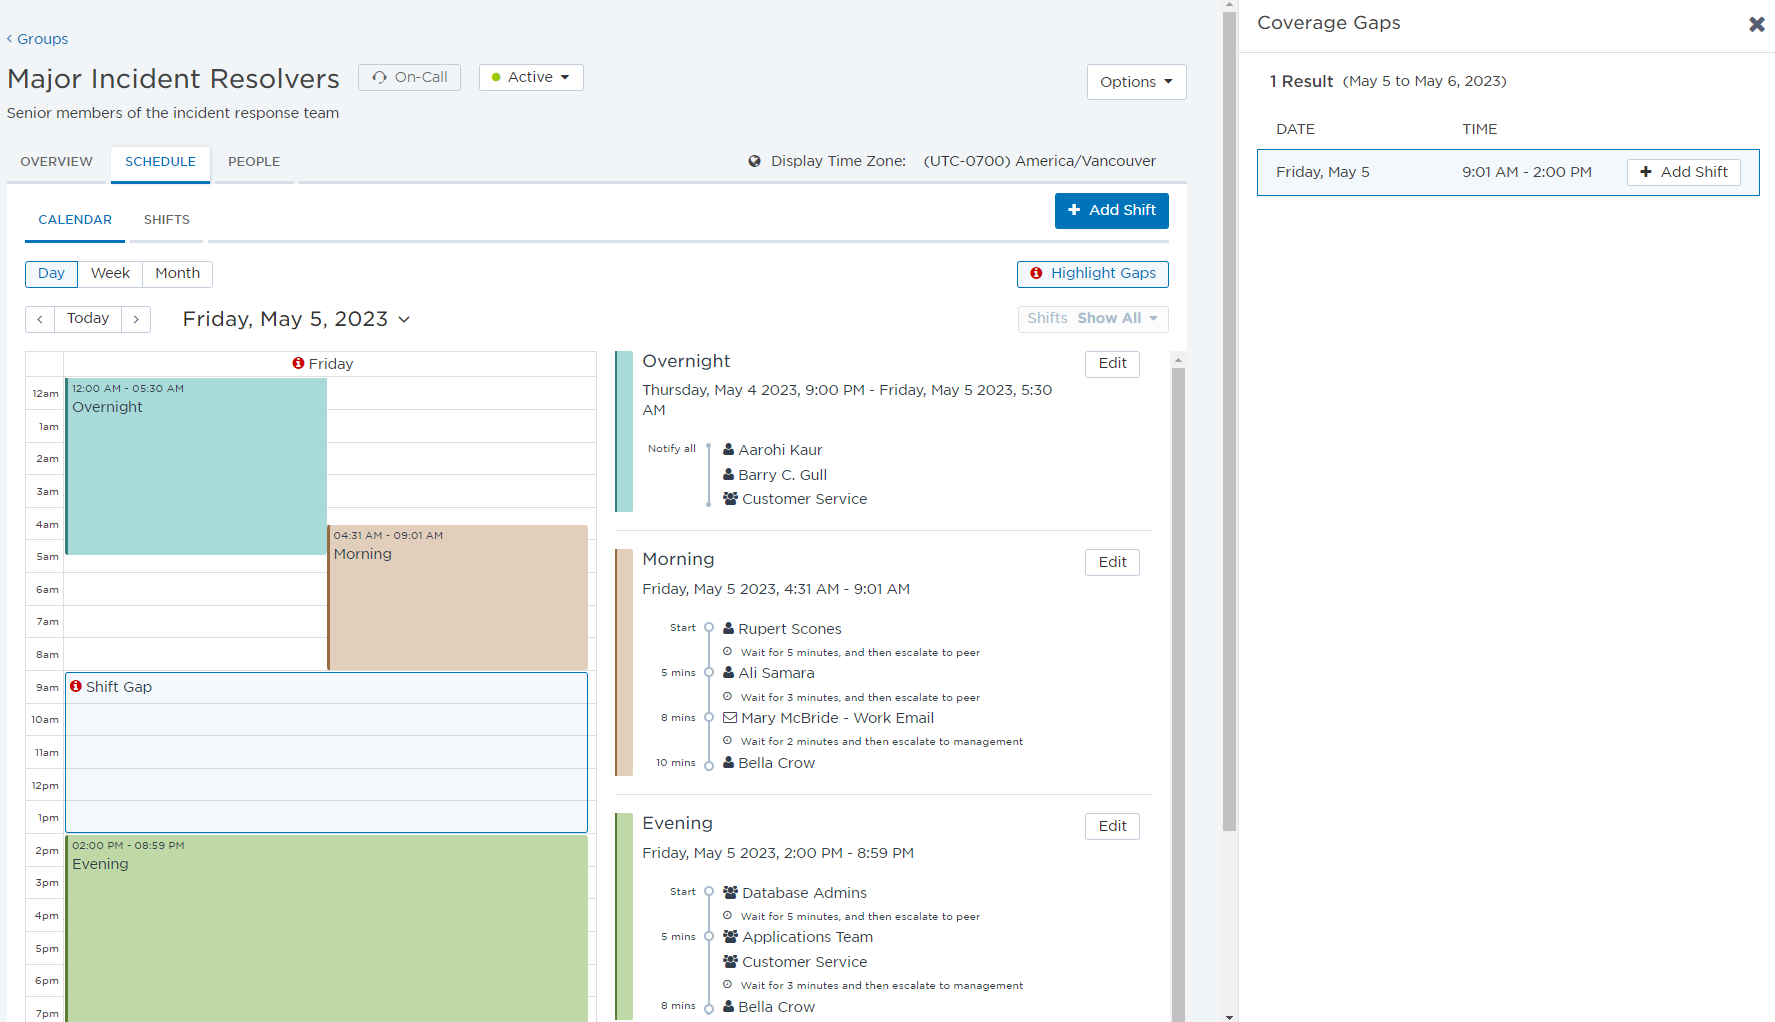The image size is (1775, 1022).
Task: Click main page scrollbar thumb
Action: (x=1230, y=420)
